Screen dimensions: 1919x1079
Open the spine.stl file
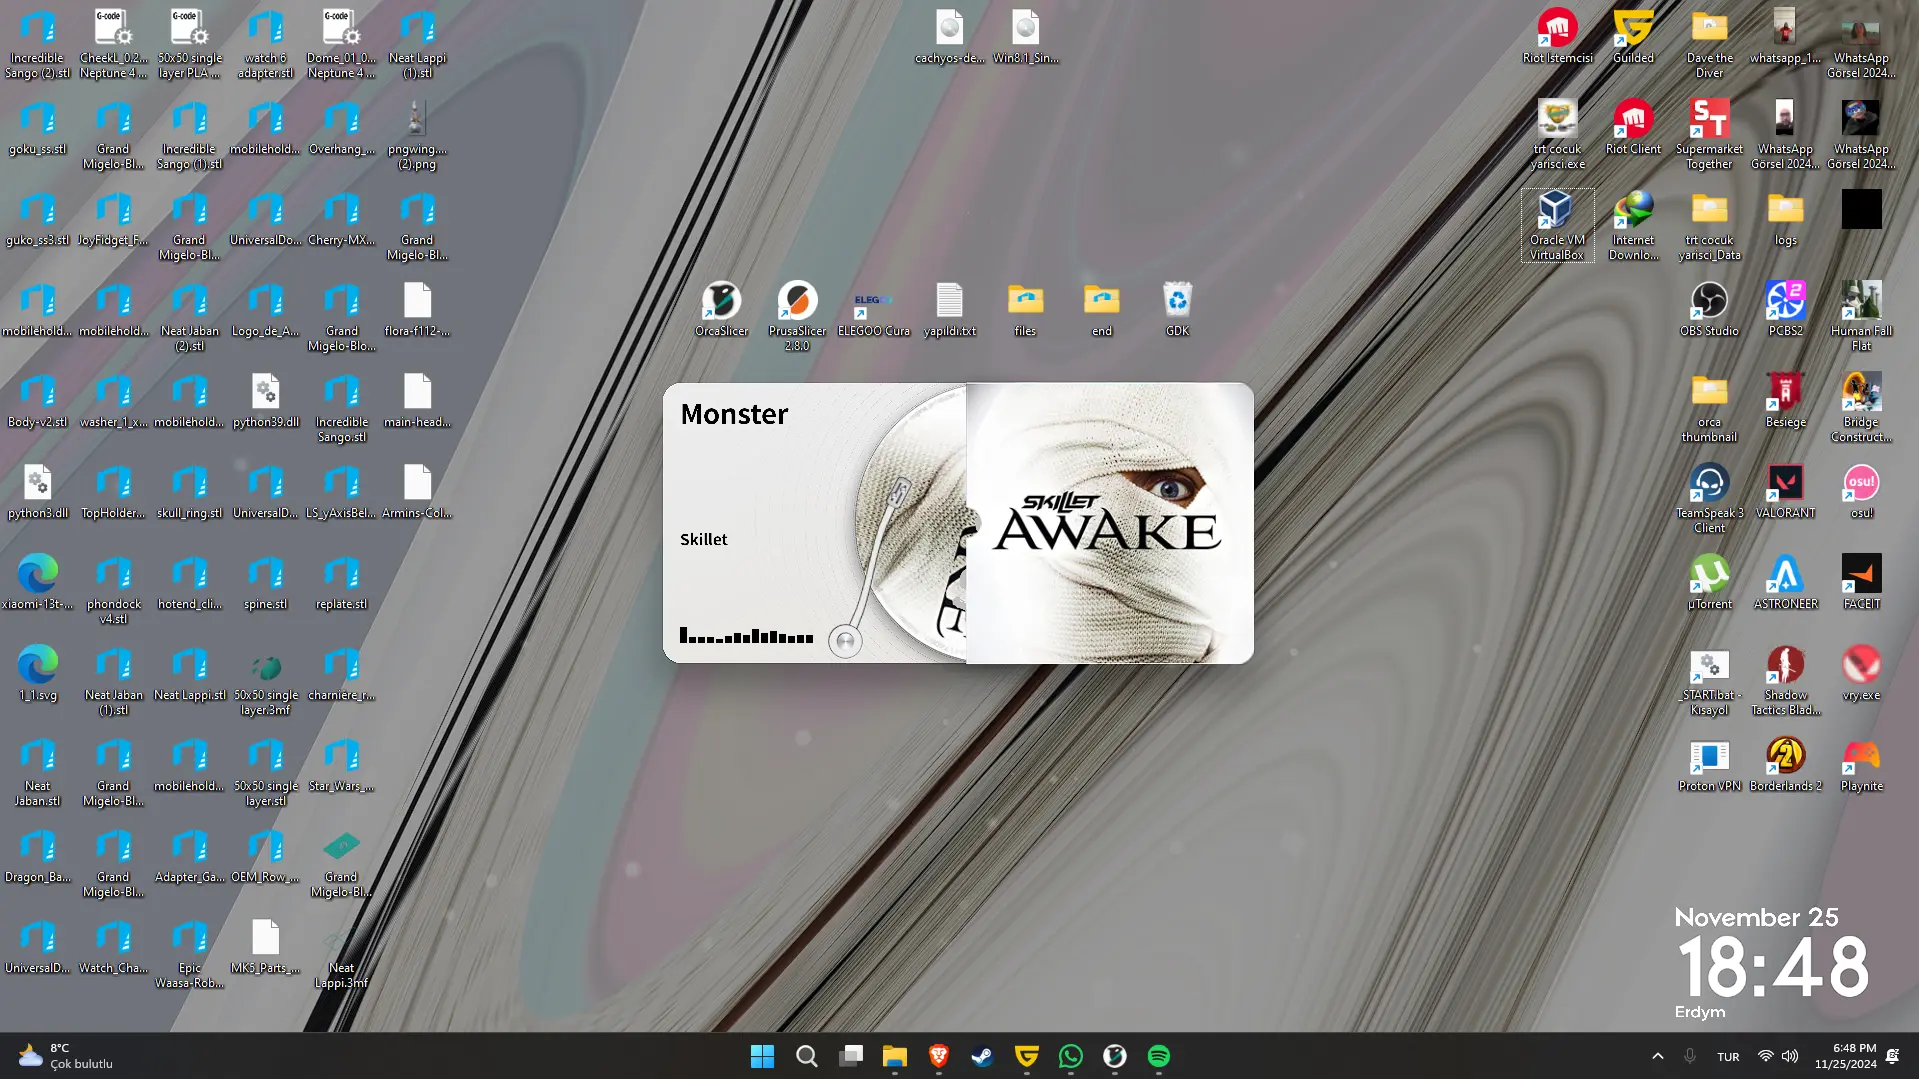[265, 582]
